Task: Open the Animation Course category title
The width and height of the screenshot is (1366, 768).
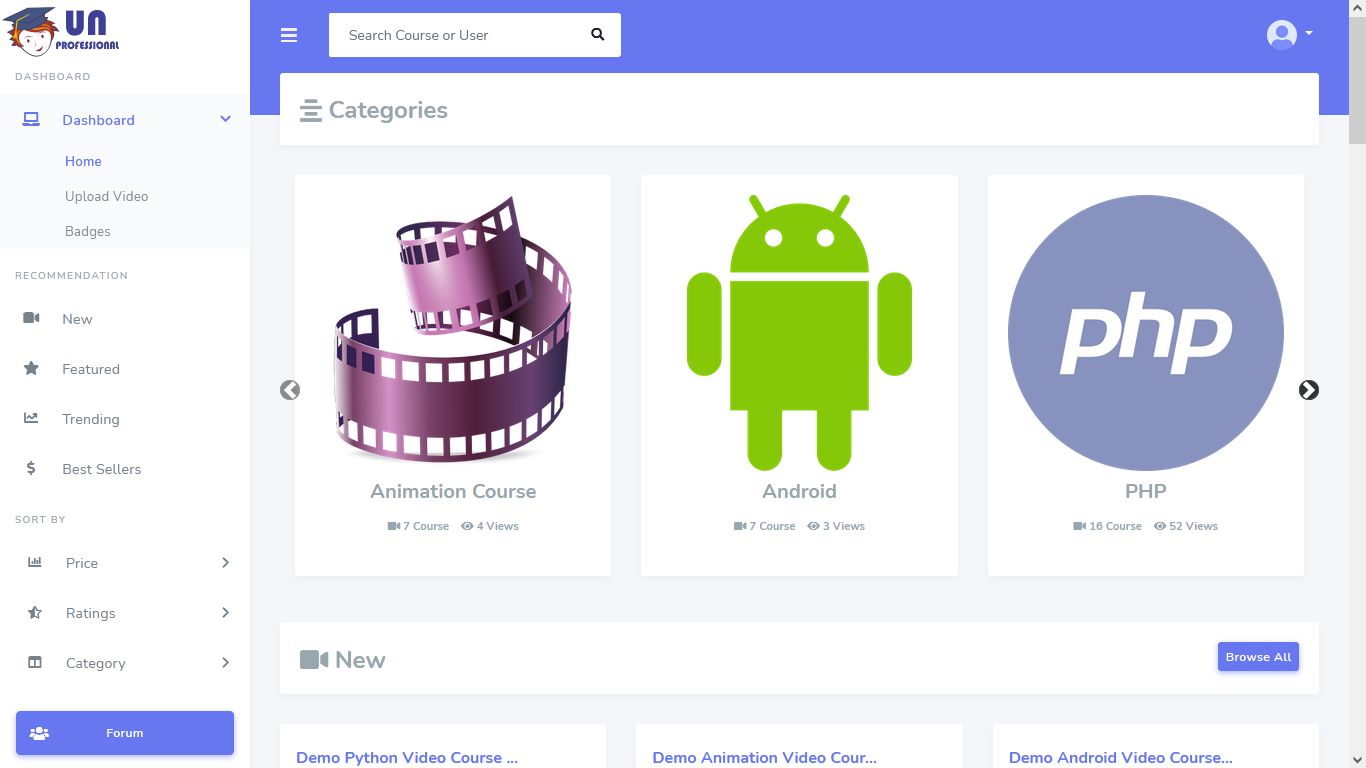Action: pos(453,491)
